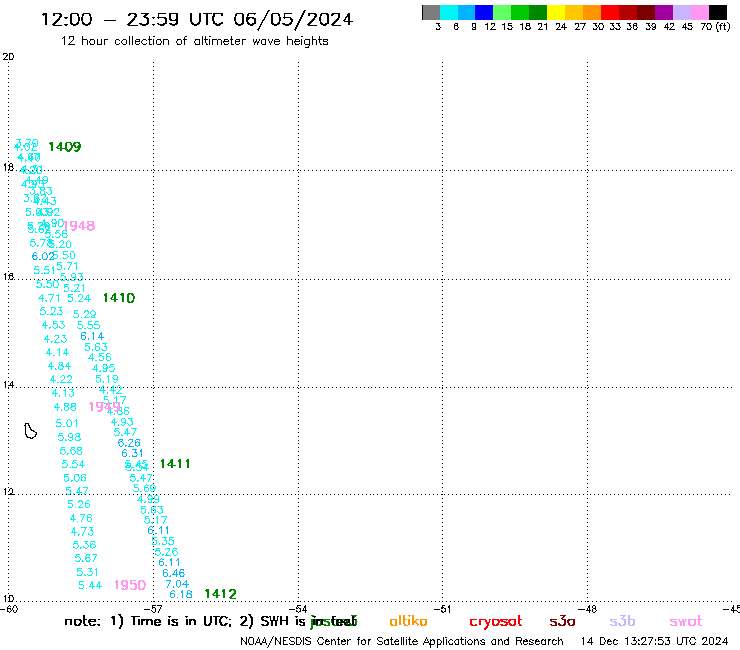Click the Barbados island outline on the map
This screenshot has height=650, width=740.
coord(30,431)
